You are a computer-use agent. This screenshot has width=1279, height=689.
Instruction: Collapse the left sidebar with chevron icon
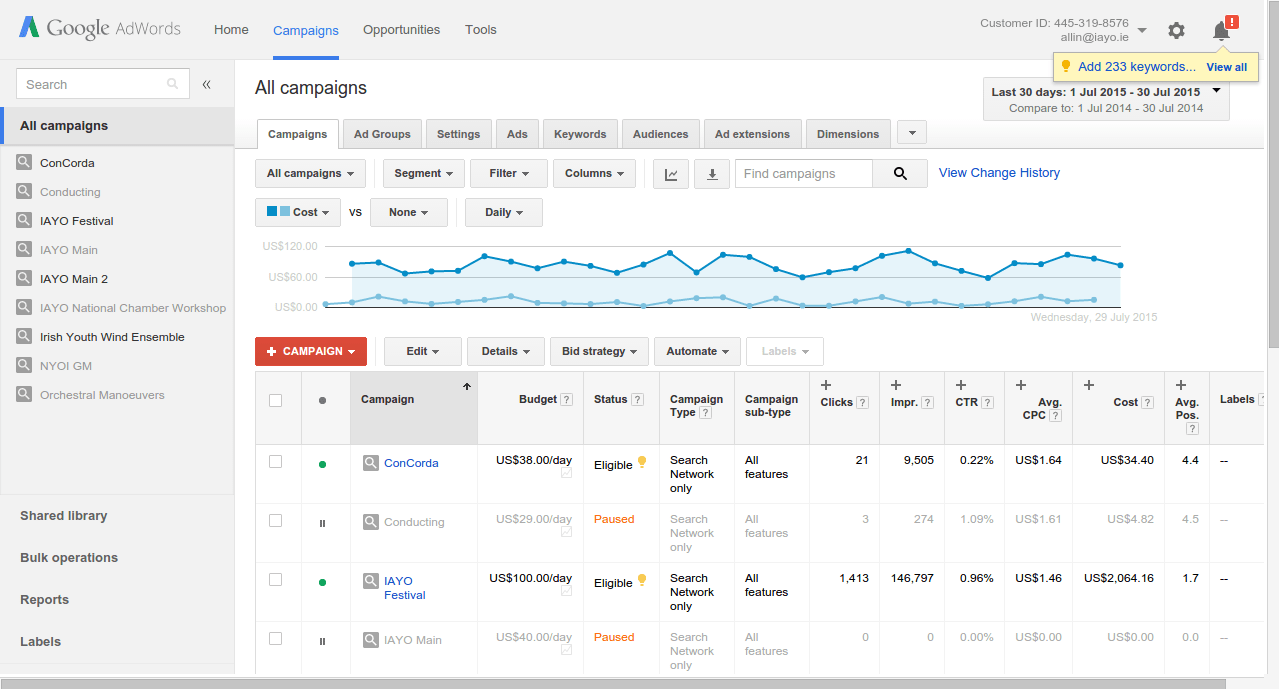(x=207, y=85)
